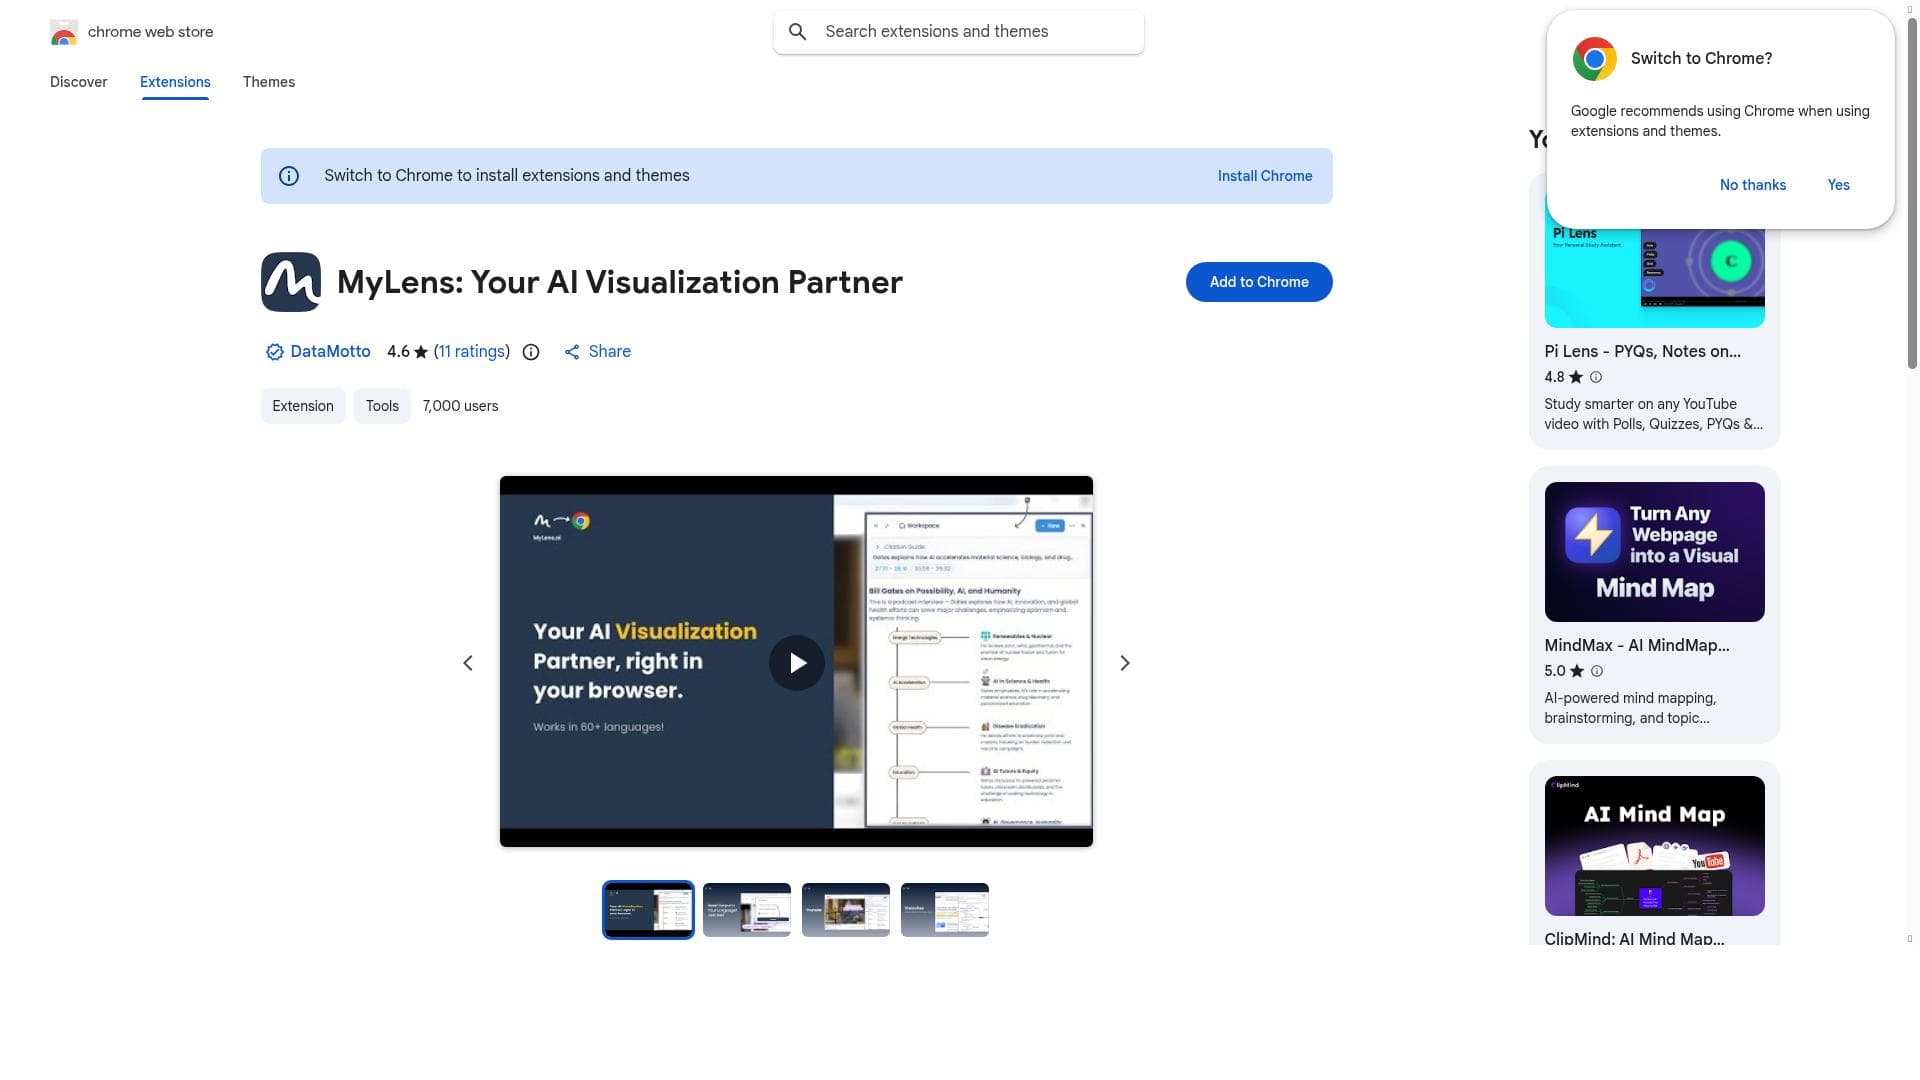
Task: Click the ratings info icon next to 11 ratings
Action: tap(531, 352)
